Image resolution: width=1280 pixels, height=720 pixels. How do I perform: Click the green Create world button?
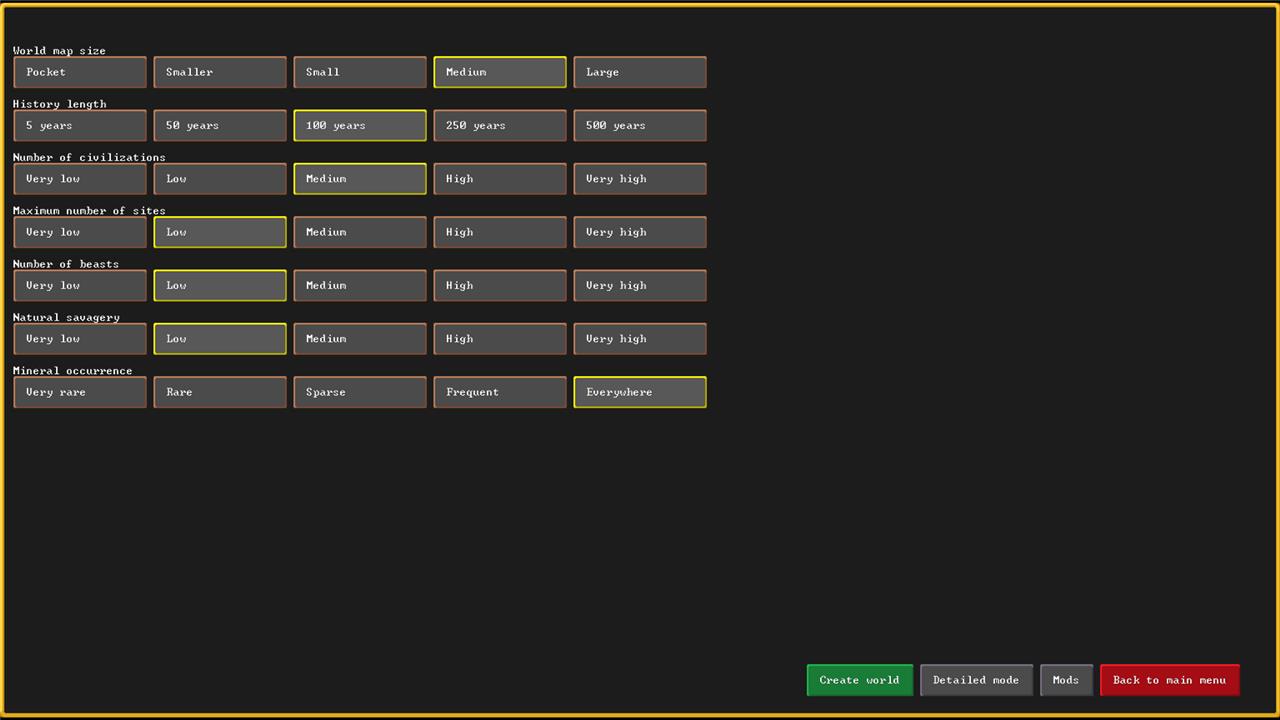point(859,680)
